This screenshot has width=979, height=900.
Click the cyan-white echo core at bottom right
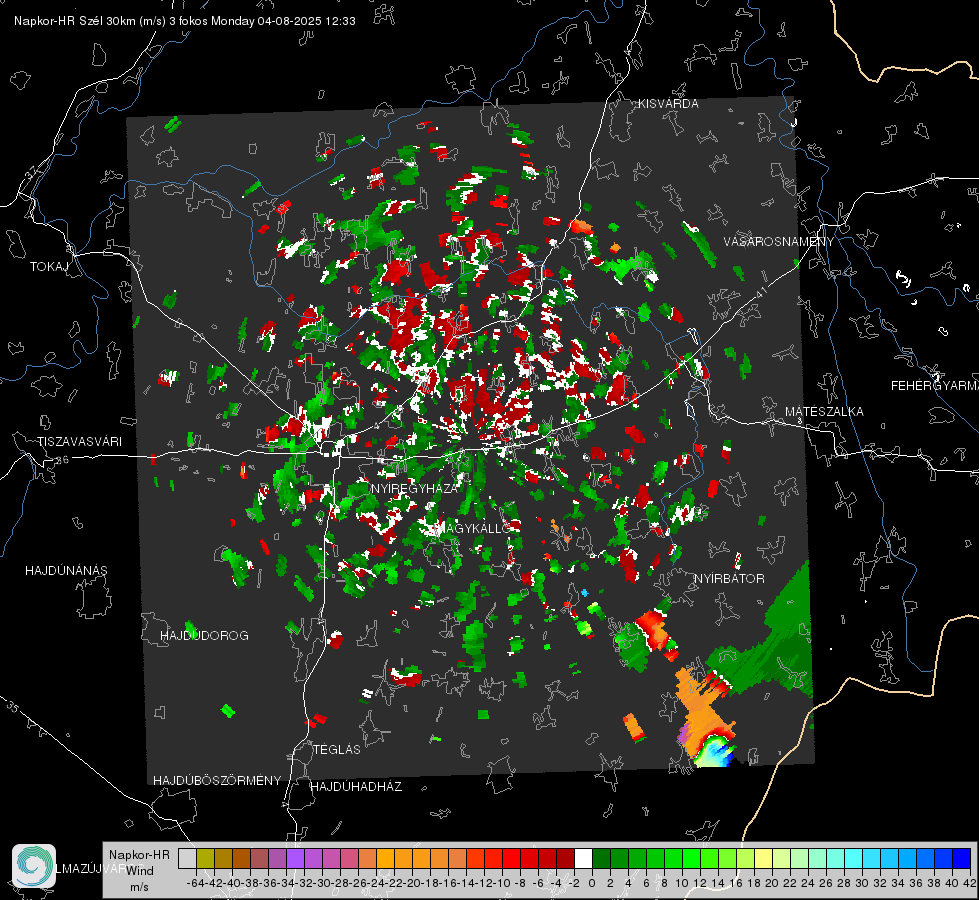[714, 751]
